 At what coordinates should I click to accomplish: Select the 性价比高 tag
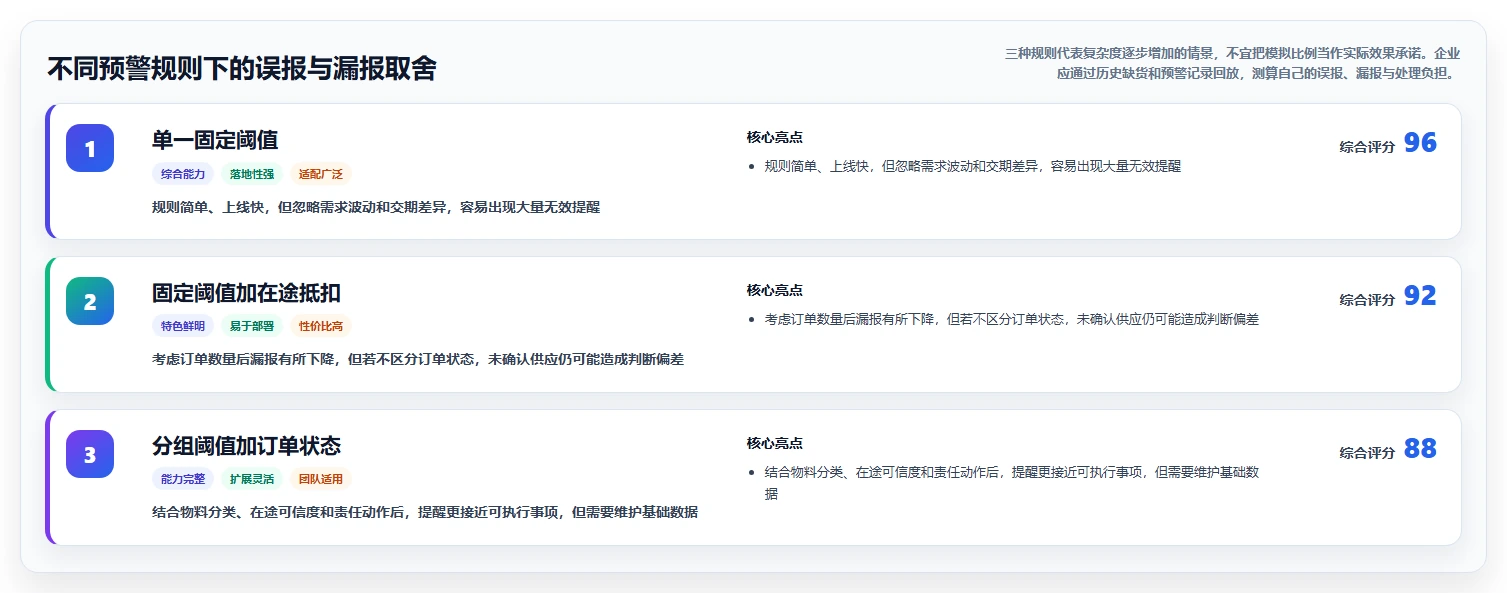[x=321, y=326]
